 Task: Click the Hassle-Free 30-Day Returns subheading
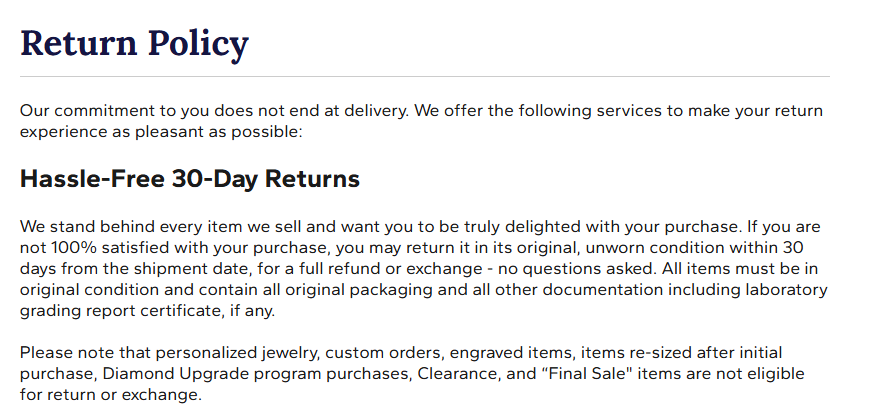coord(190,180)
